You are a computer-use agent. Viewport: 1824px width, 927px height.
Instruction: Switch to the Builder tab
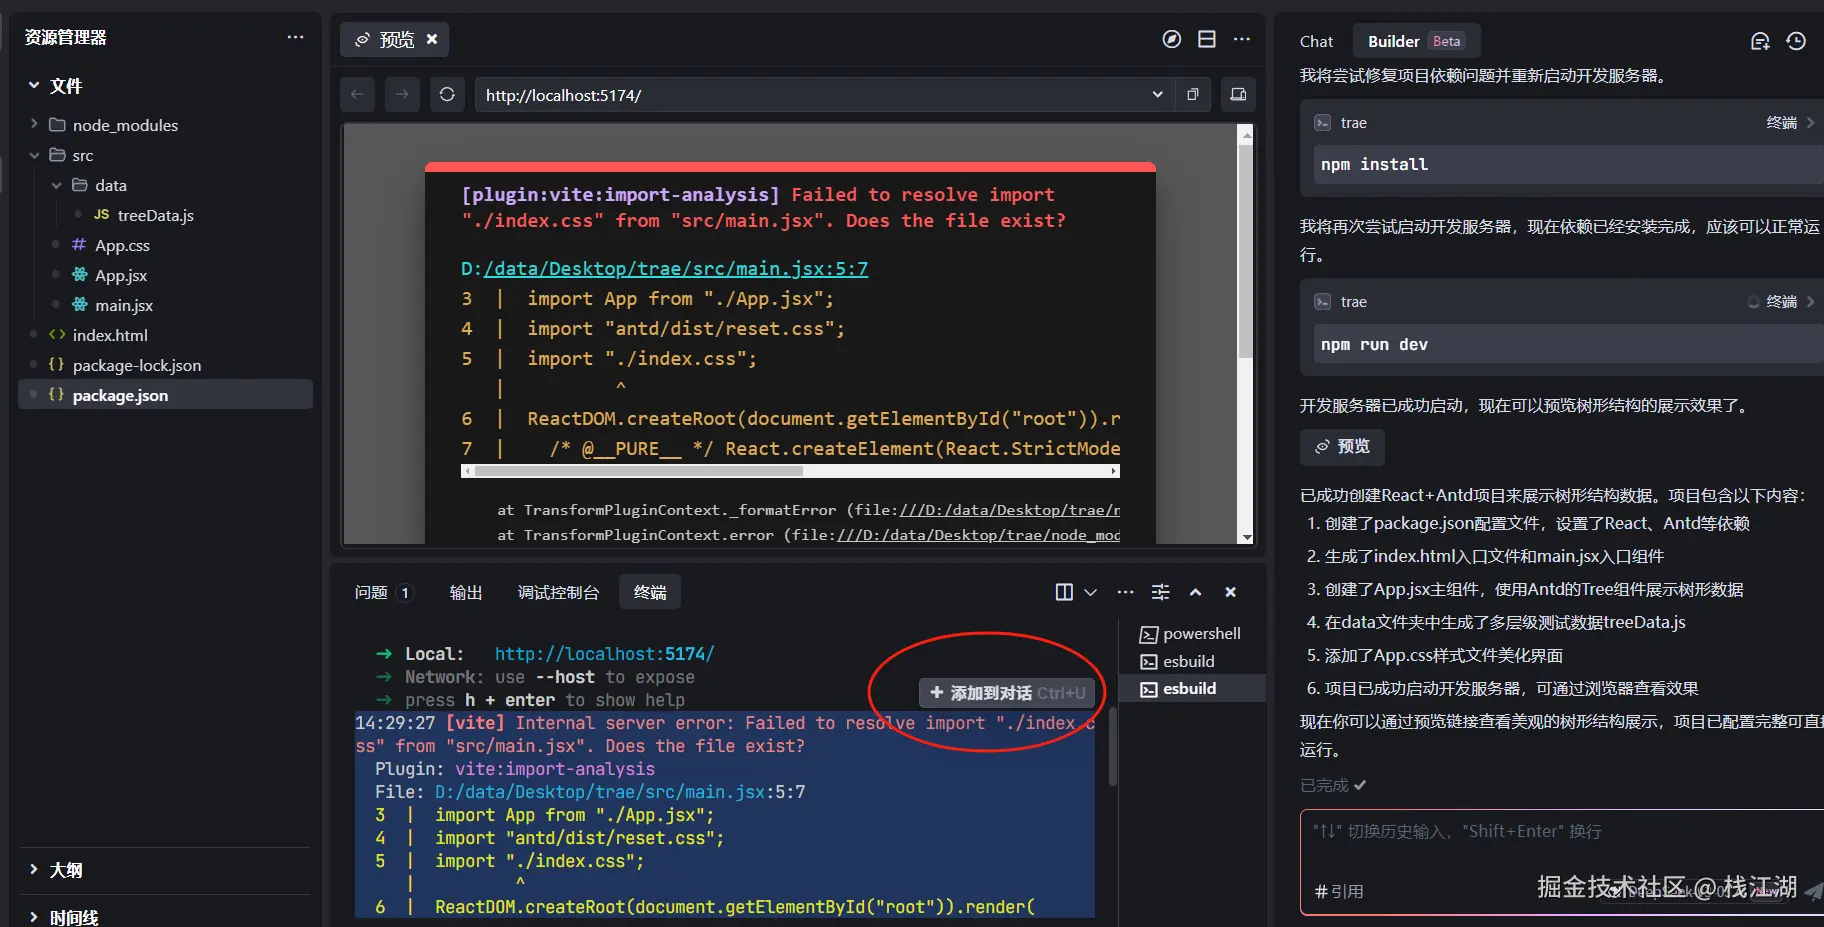(x=1416, y=41)
